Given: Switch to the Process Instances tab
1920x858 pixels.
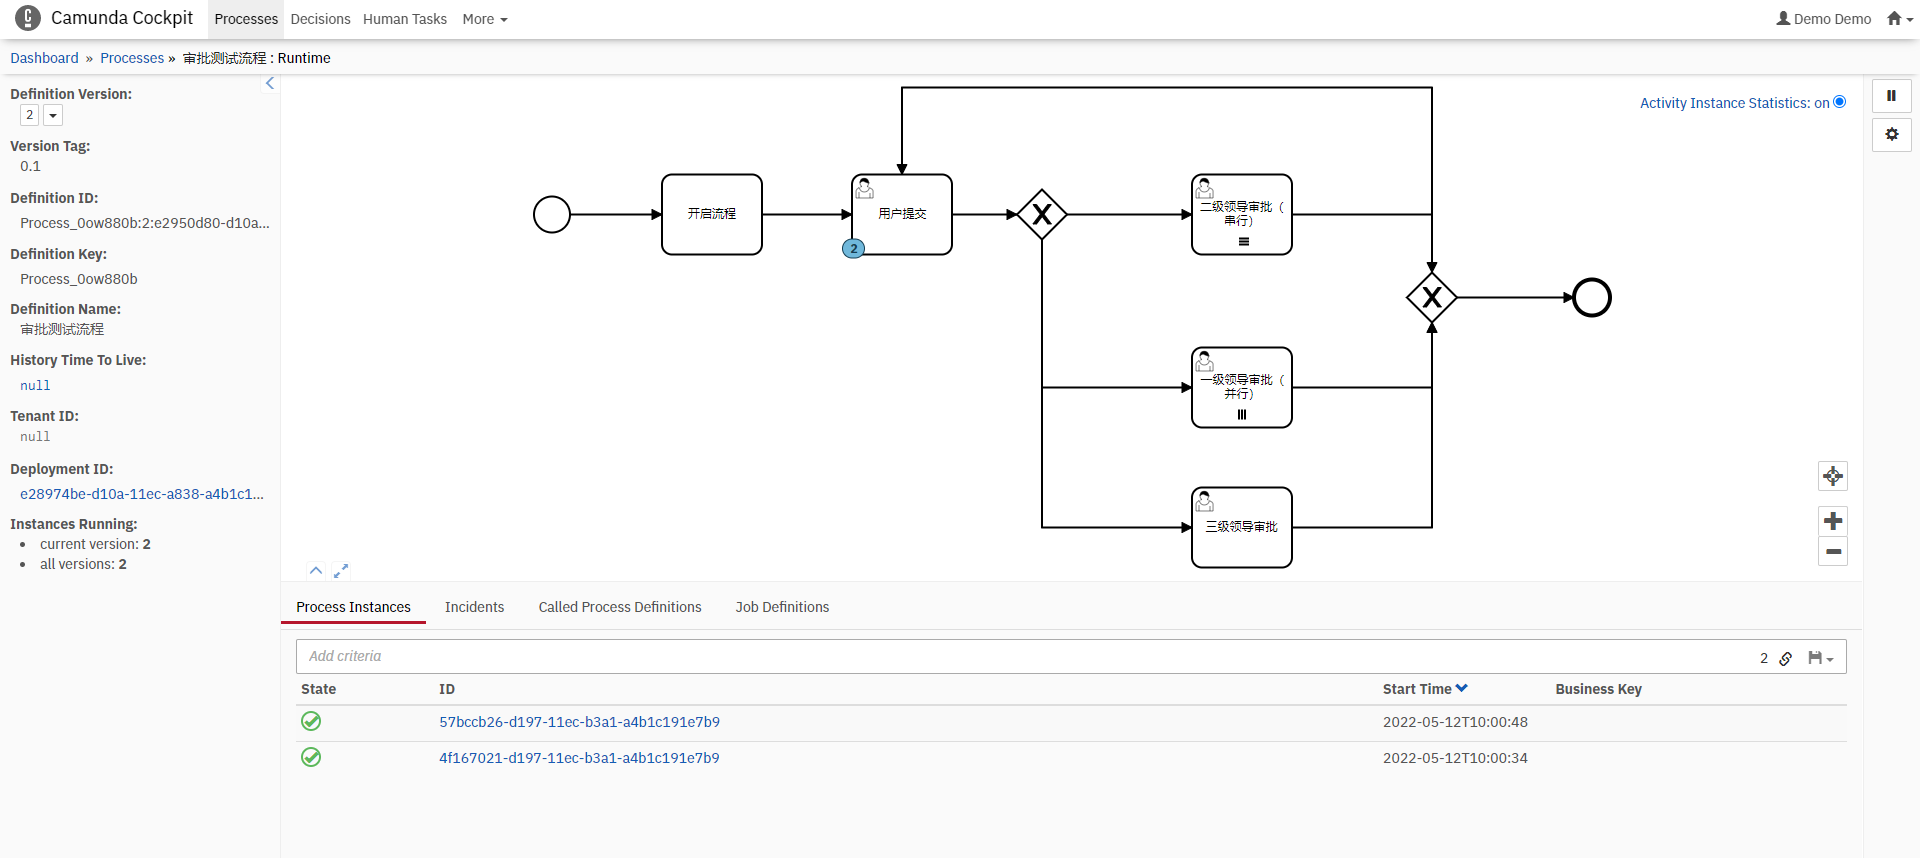Looking at the screenshot, I should click(x=353, y=607).
